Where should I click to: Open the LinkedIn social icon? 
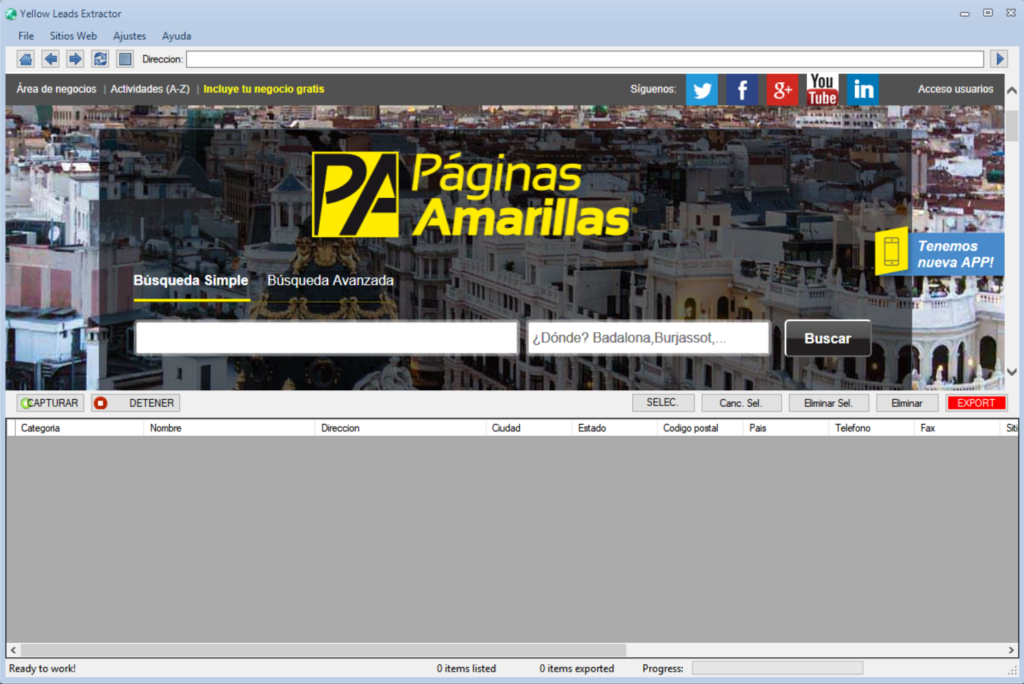pos(863,90)
